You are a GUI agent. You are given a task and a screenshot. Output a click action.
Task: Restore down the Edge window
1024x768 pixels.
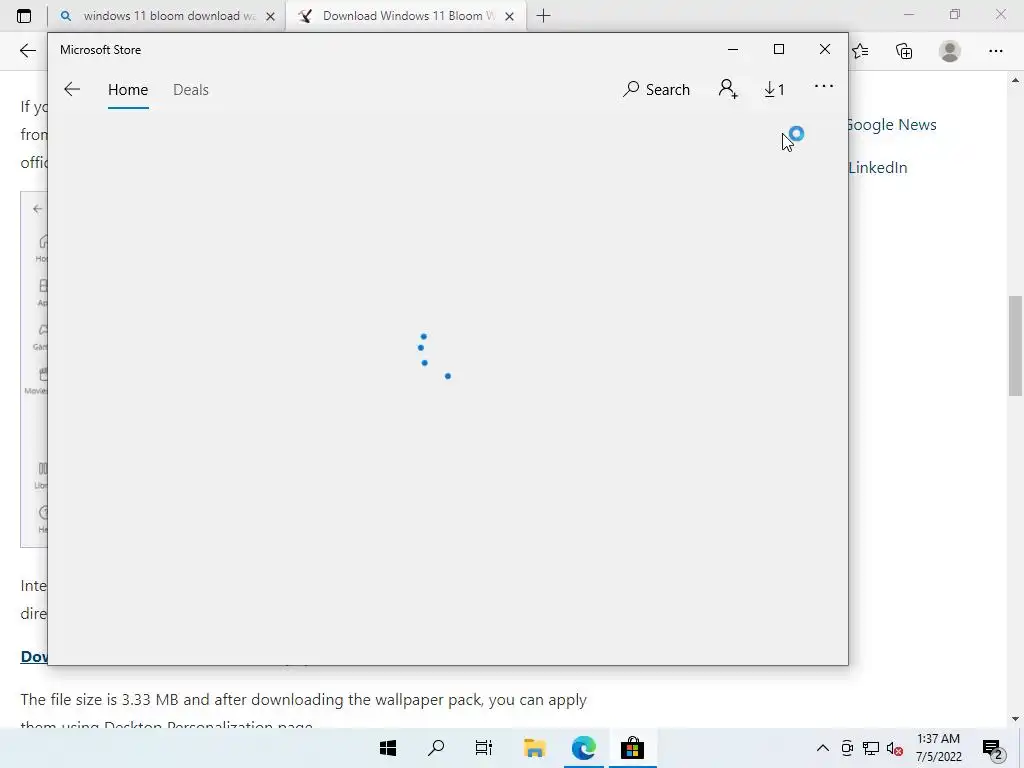(x=955, y=14)
